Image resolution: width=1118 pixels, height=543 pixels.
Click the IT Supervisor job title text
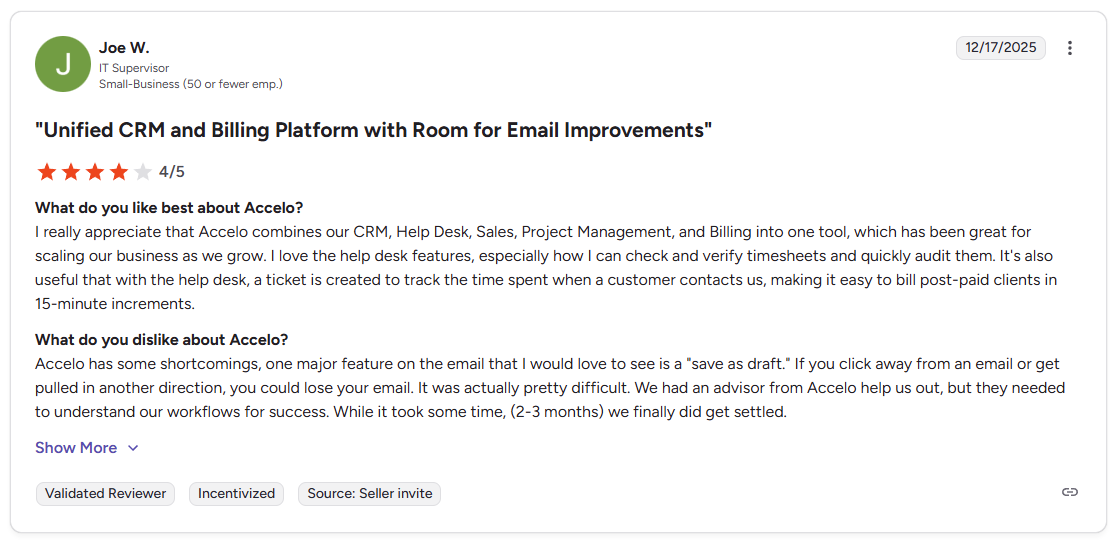pyautogui.click(x=134, y=68)
